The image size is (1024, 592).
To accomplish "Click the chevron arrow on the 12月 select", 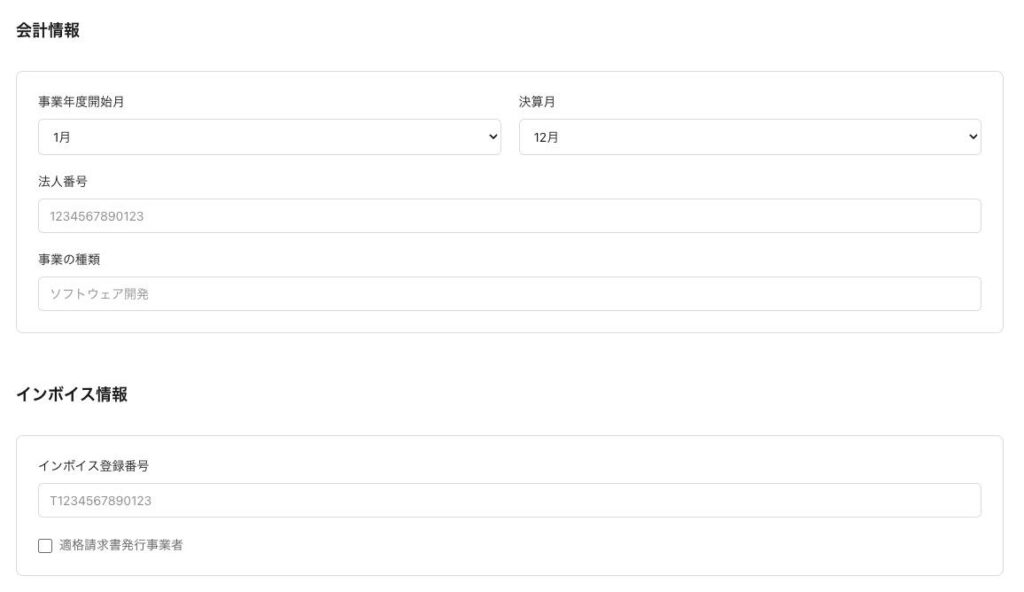I will 974,137.
